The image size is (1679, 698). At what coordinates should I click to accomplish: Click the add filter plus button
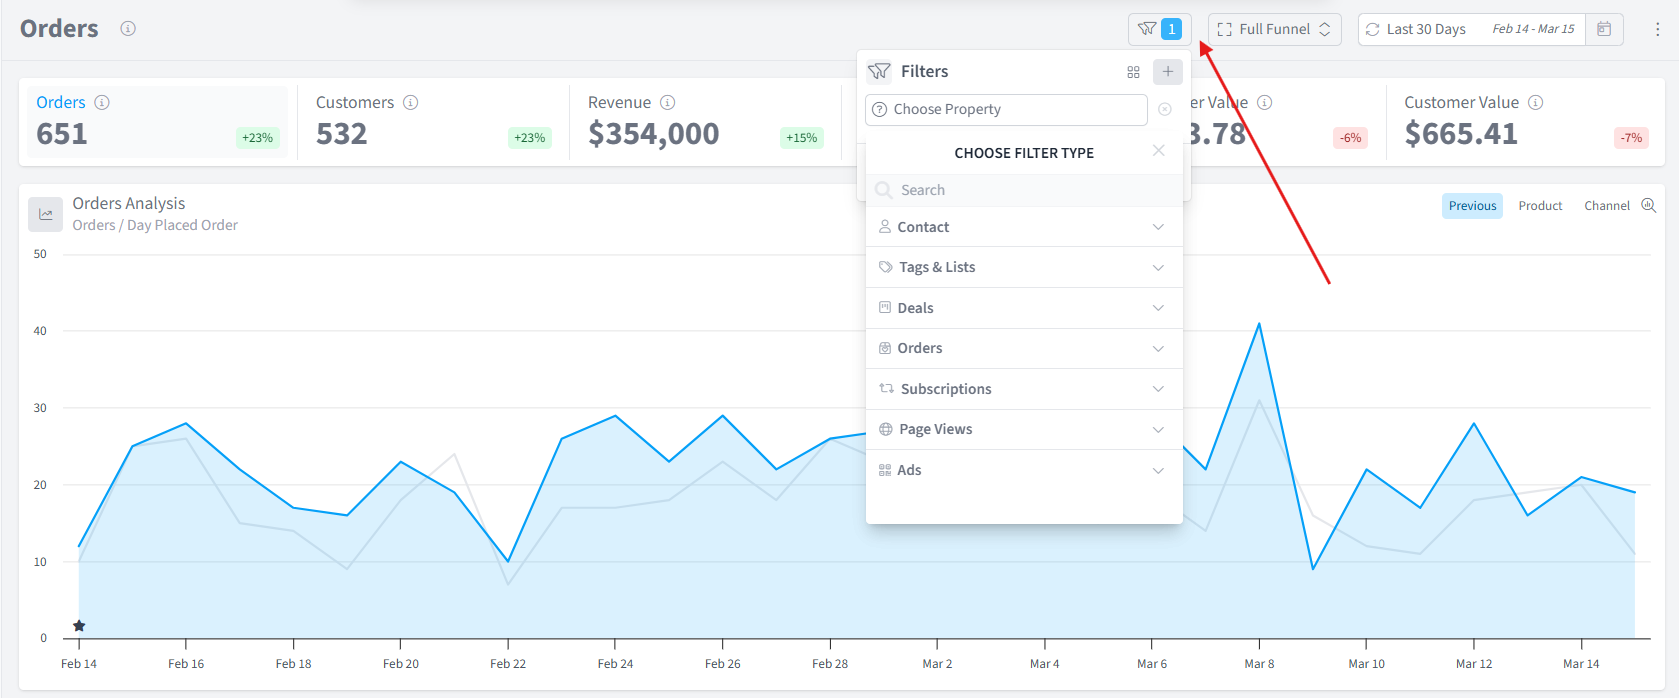pos(1168,72)
